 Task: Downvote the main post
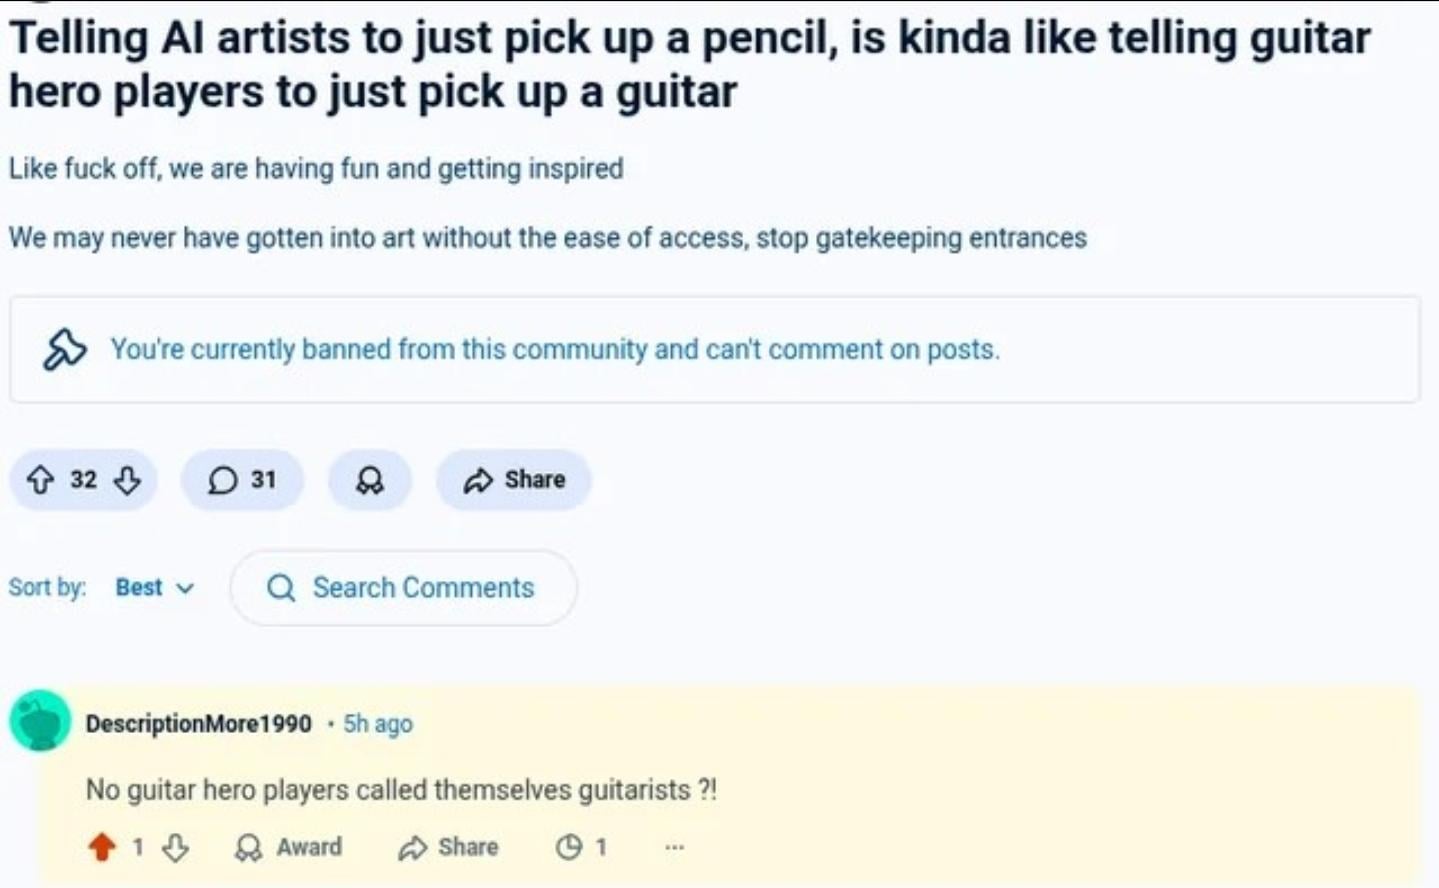tap(127, 480)
